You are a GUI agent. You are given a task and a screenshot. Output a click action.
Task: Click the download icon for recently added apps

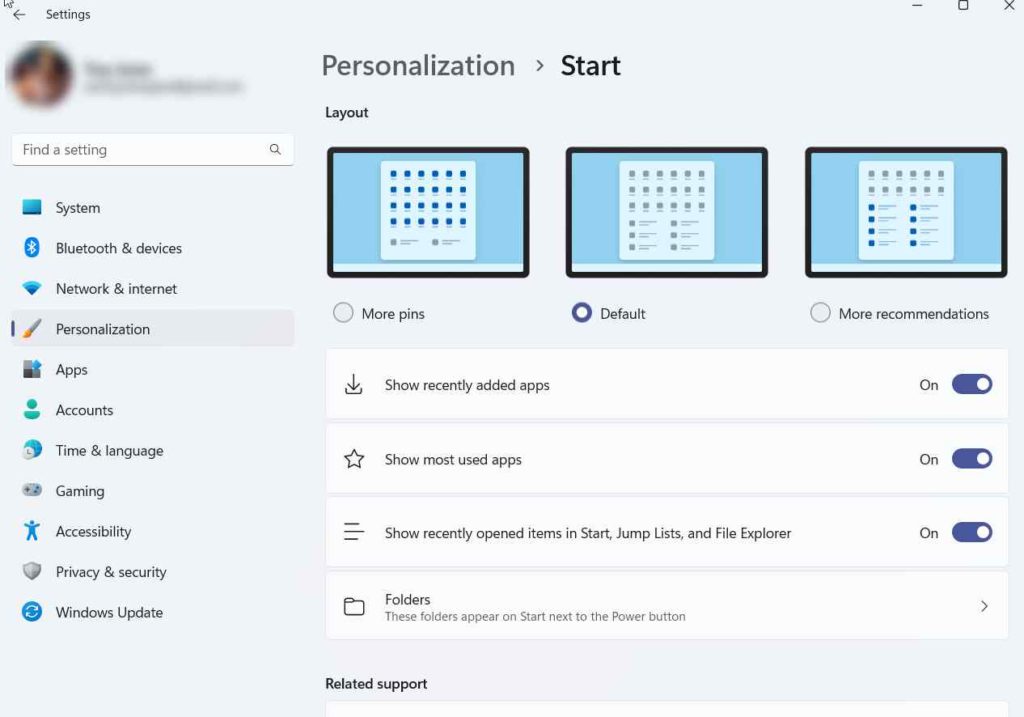point(353,385)
